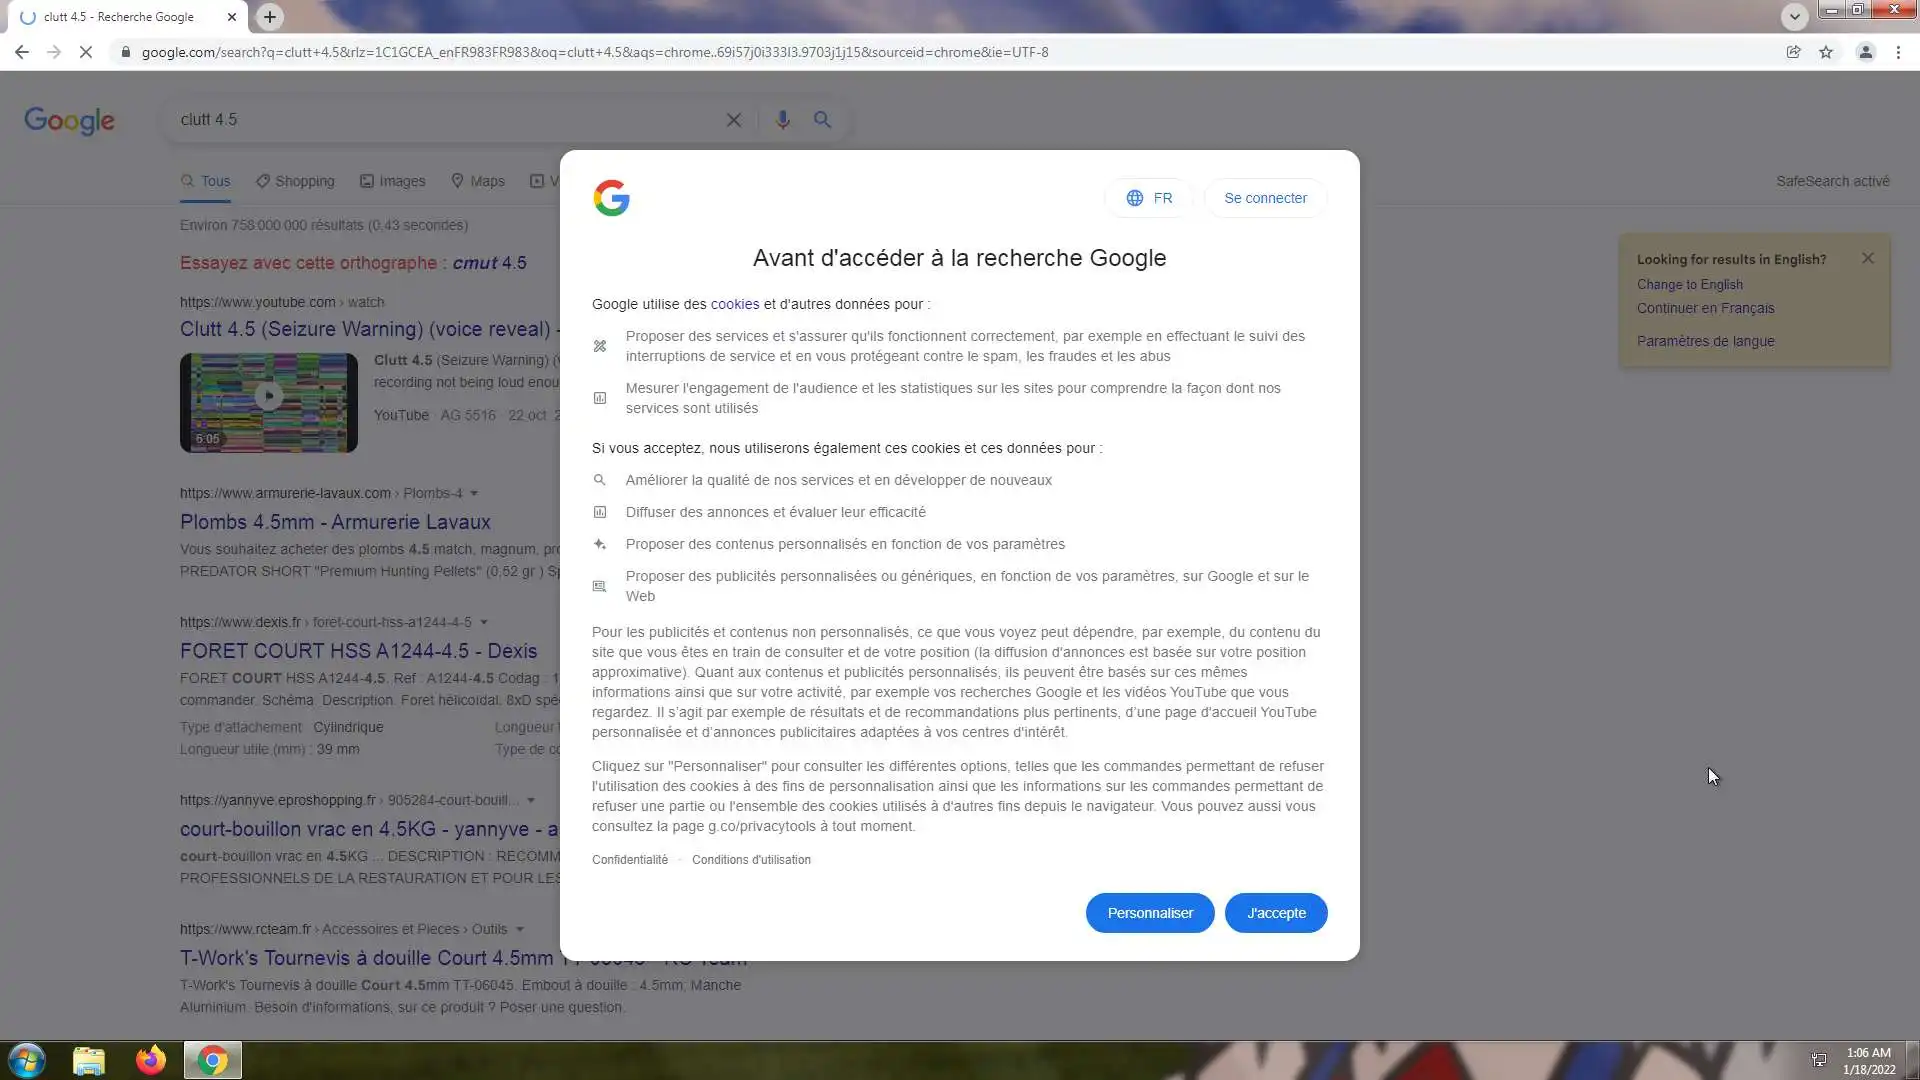
Task: Click the share page icon in address bar
Action: (1793, 52)
